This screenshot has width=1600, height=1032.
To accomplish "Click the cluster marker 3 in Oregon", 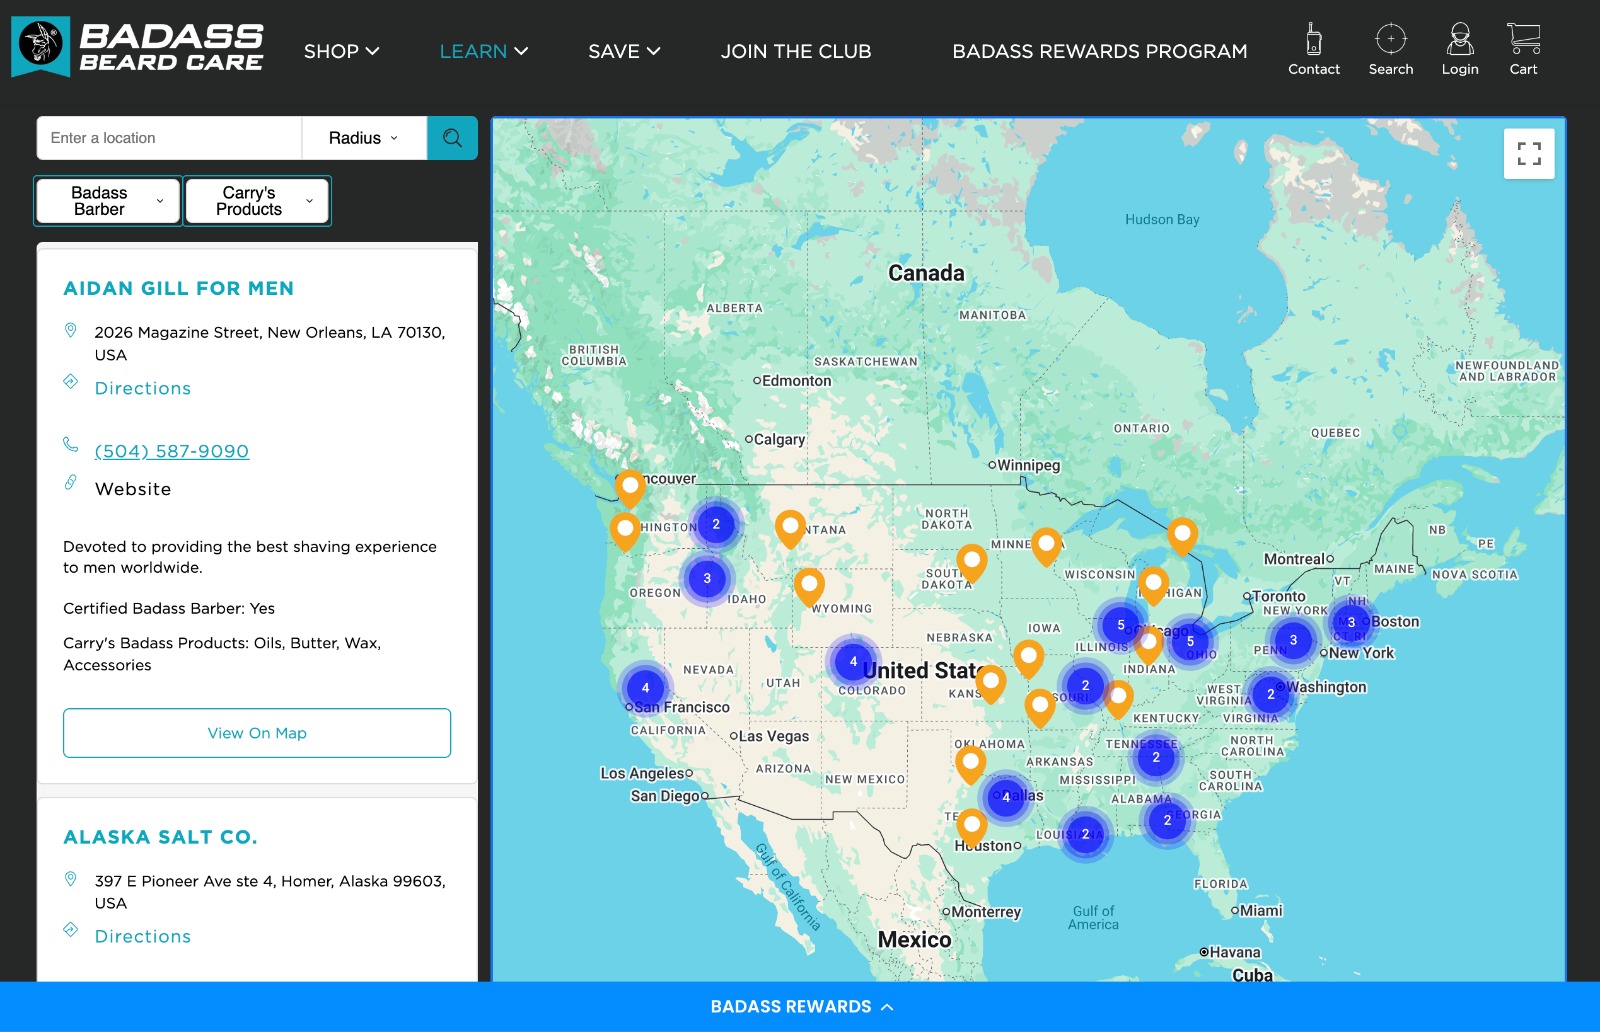I will coord(707,578).
